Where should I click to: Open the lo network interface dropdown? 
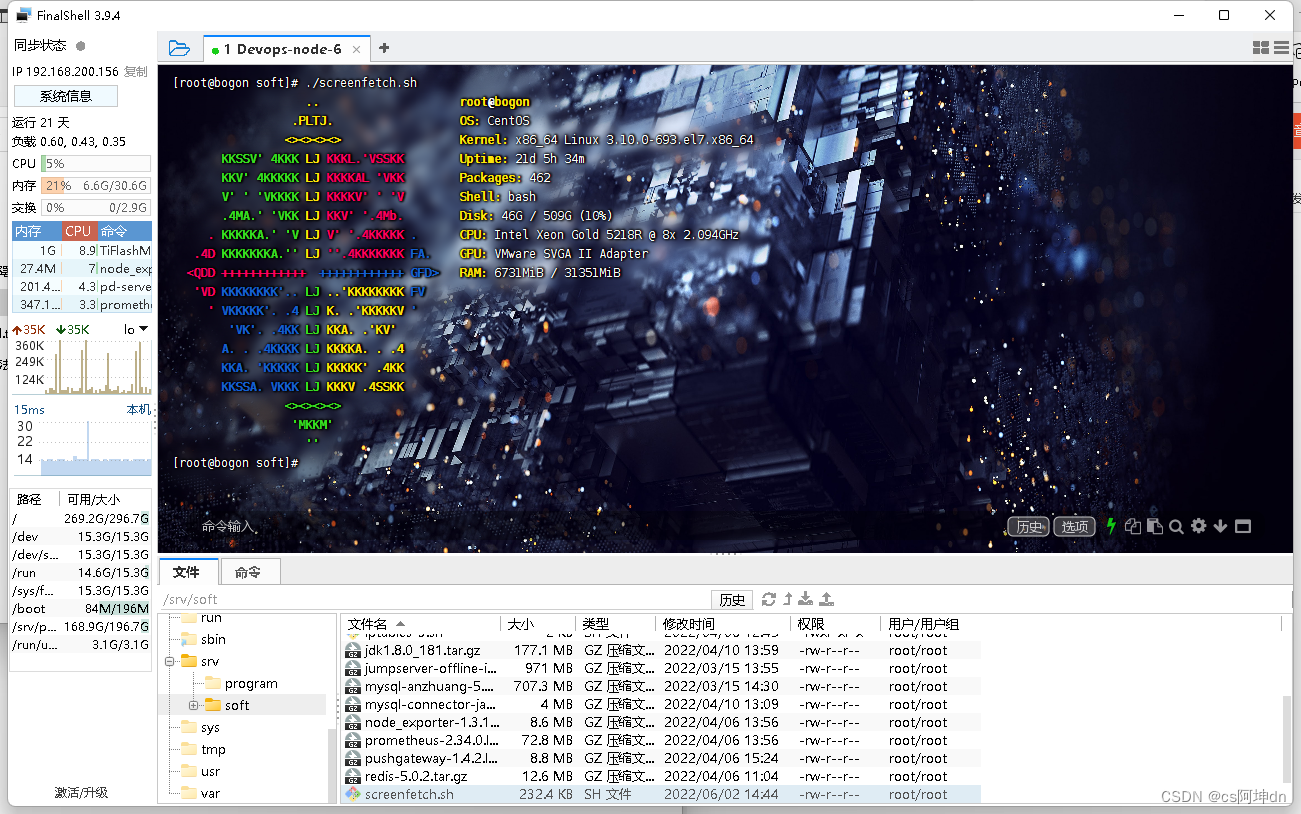point(136,329)
